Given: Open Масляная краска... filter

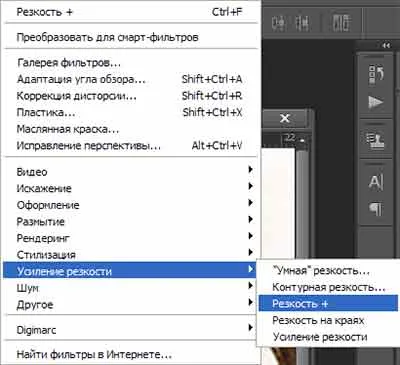Looking at the screenshot, I should tap(130, 129).
